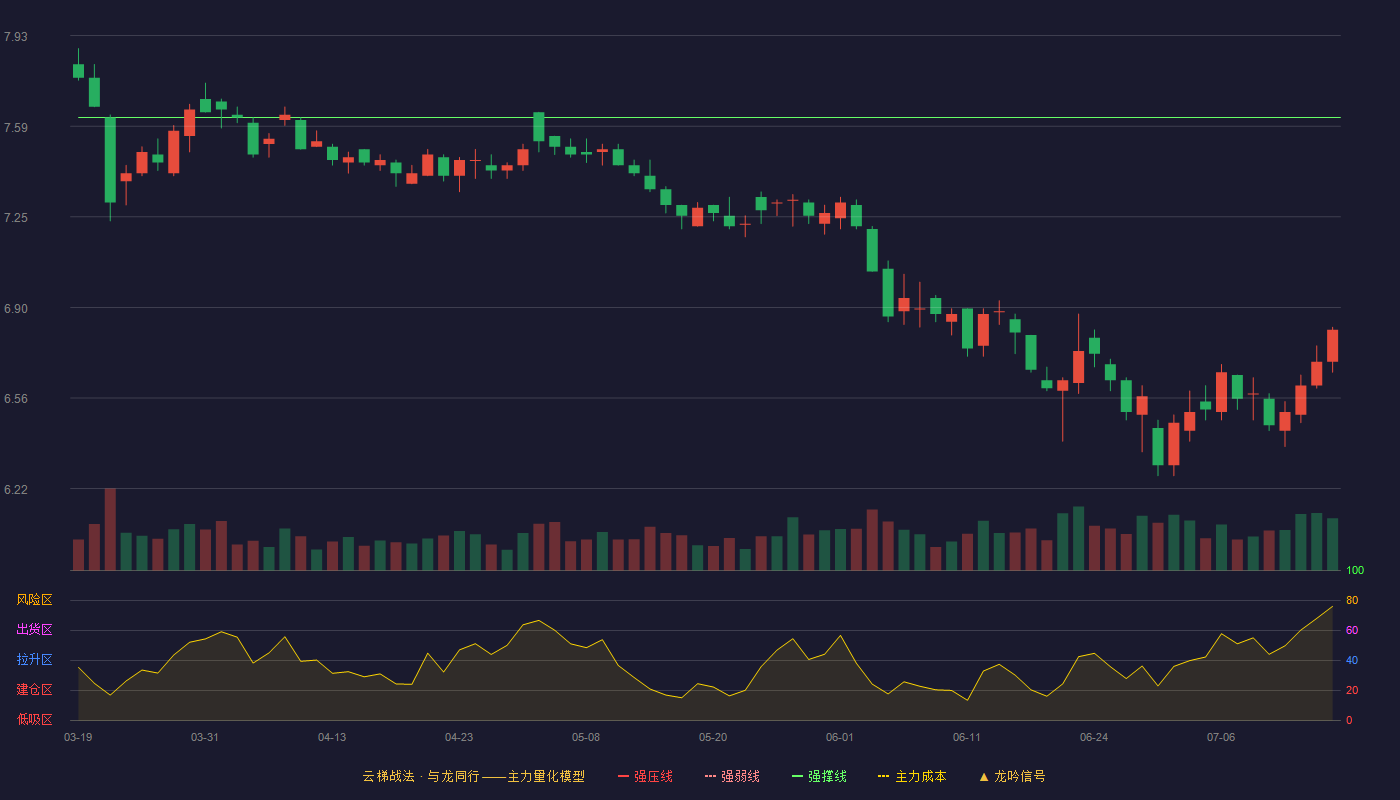This screenshot has width=1400, height=800.
Task: Toggle the 强弱线 legend item
Action: pos(732,776)
